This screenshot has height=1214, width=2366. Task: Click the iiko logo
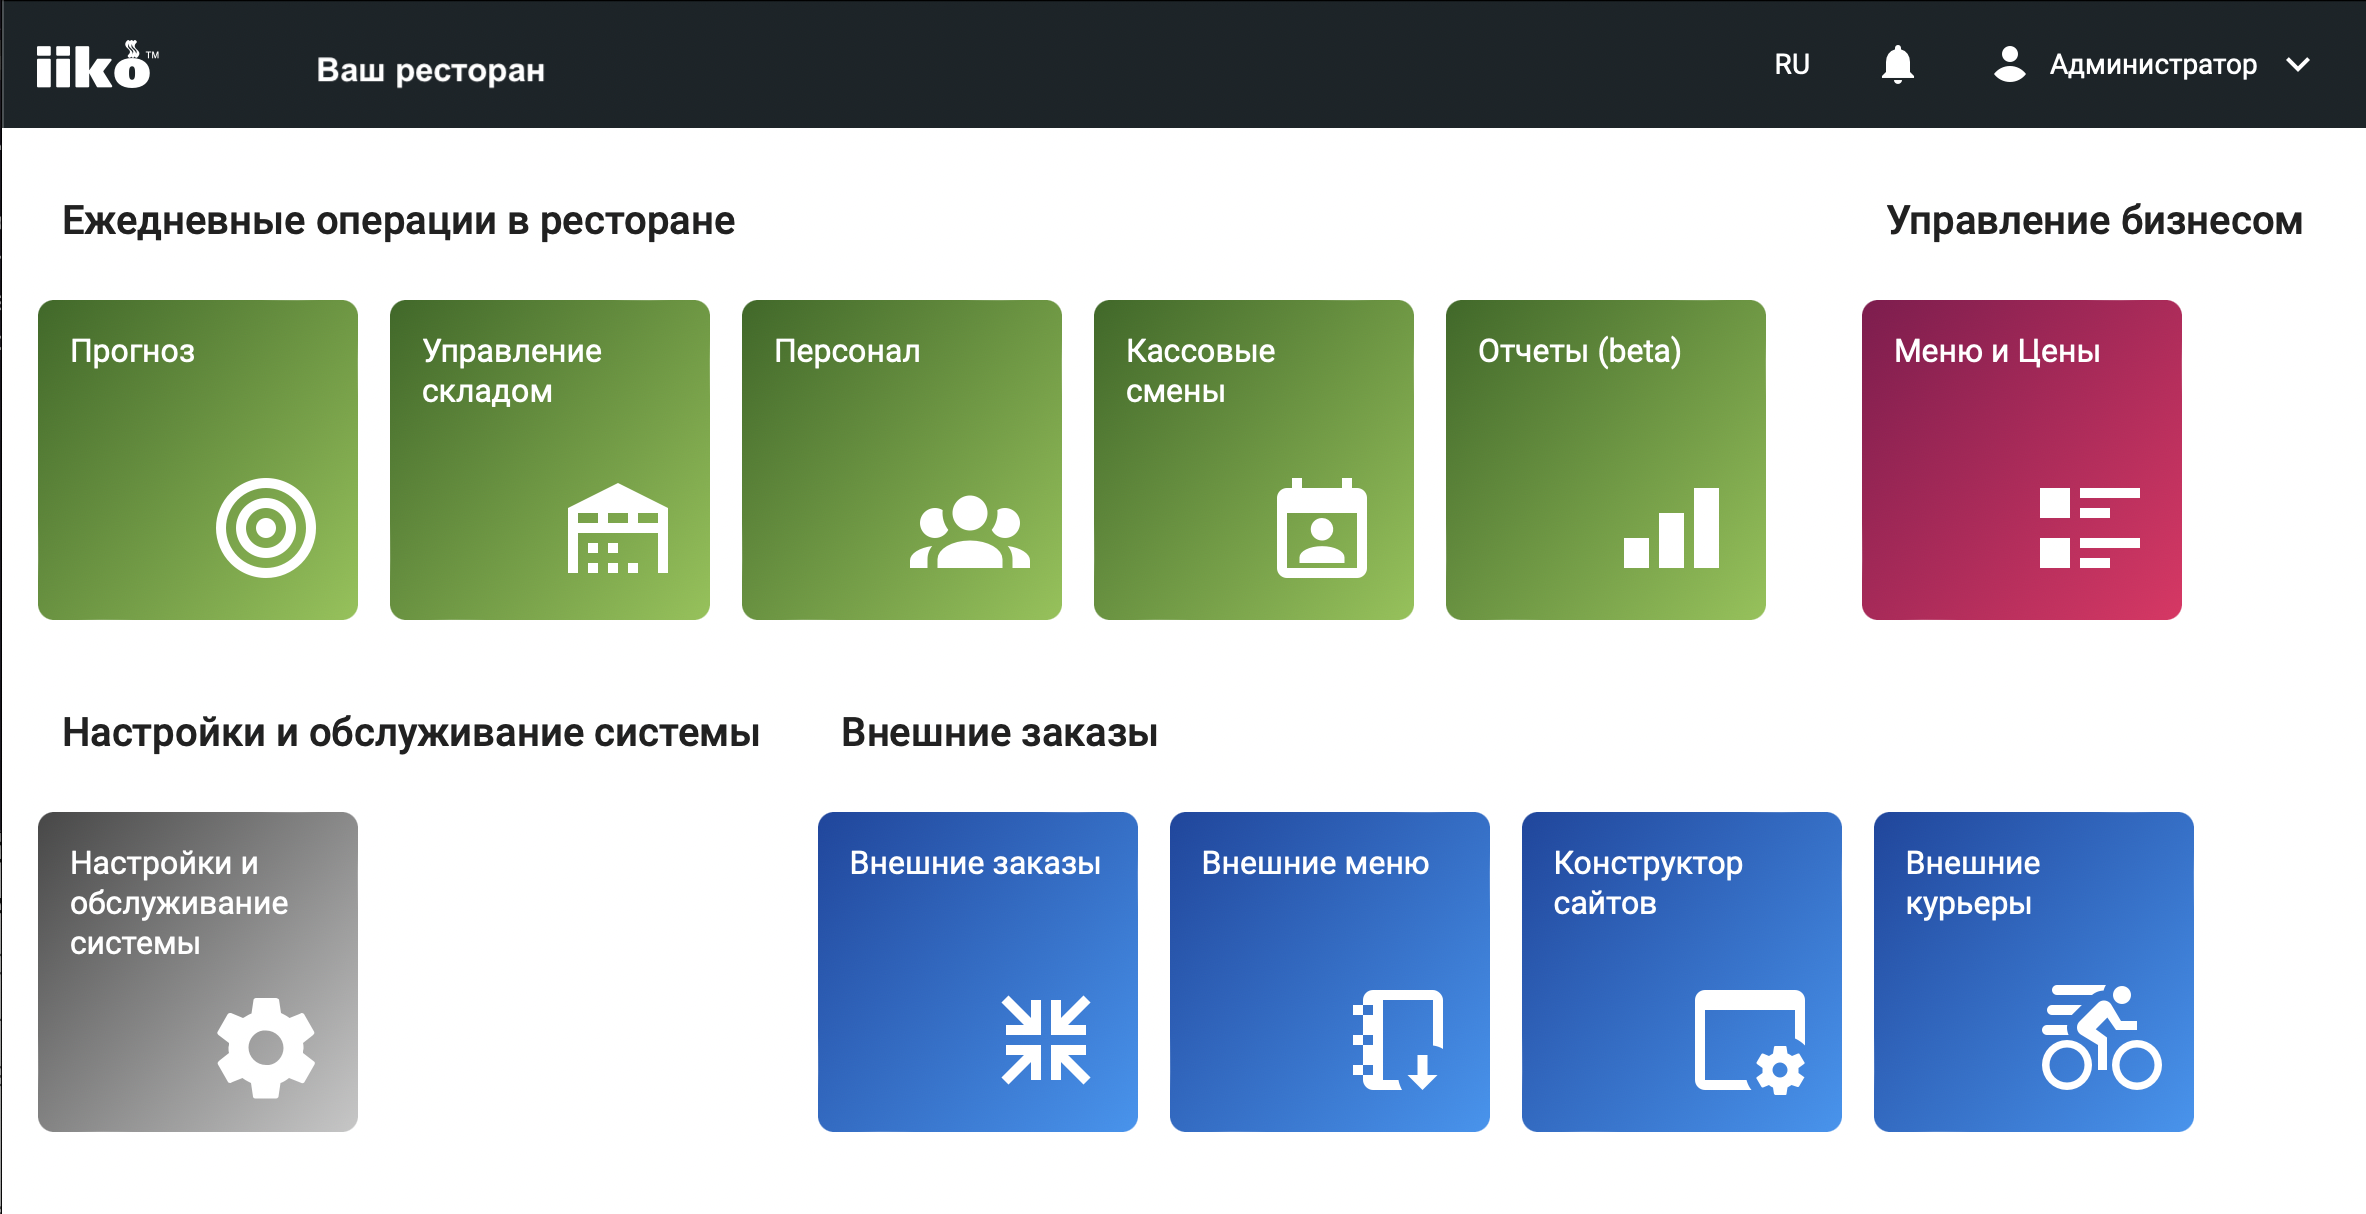click(95, 65)
